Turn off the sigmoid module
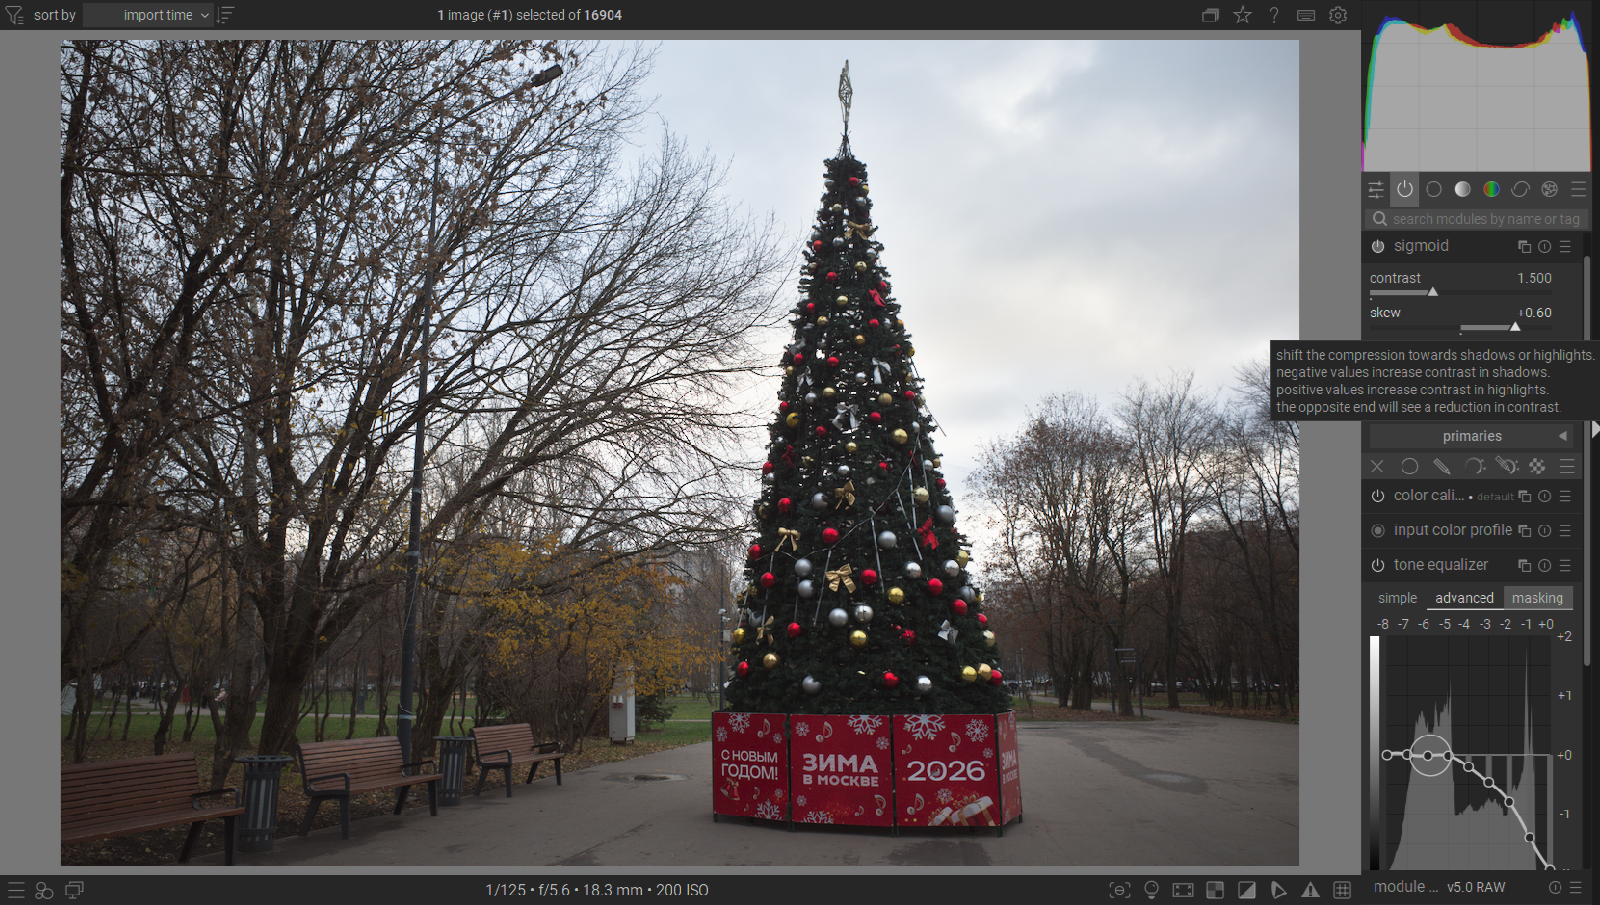1600x905 pixels. pos(1378,246)
